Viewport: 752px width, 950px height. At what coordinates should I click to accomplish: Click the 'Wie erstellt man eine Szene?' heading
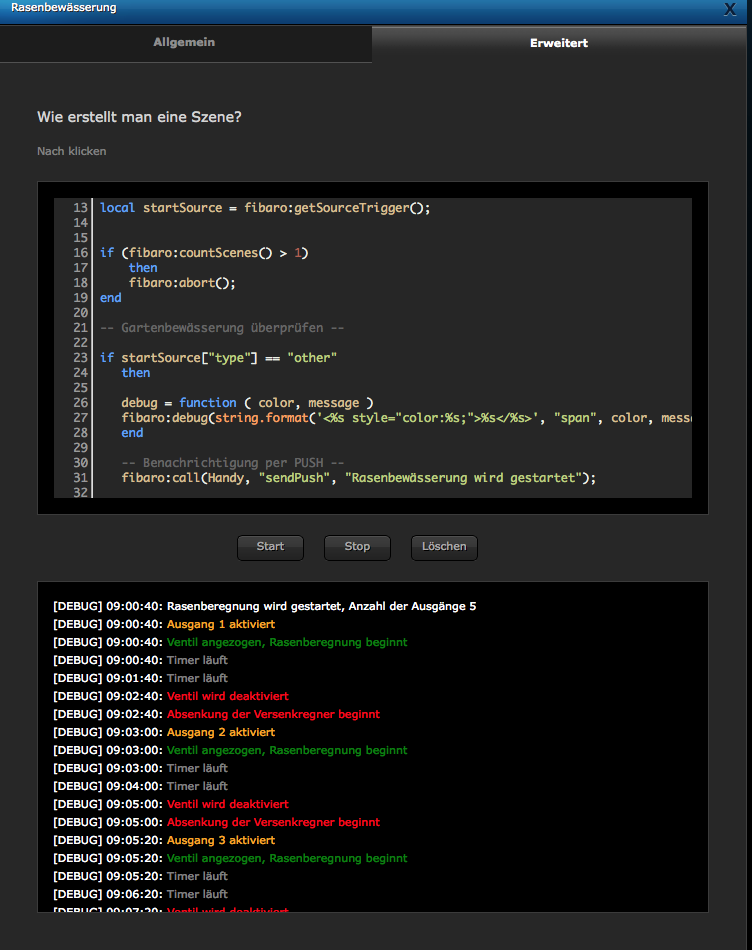(x=139, y=117)
